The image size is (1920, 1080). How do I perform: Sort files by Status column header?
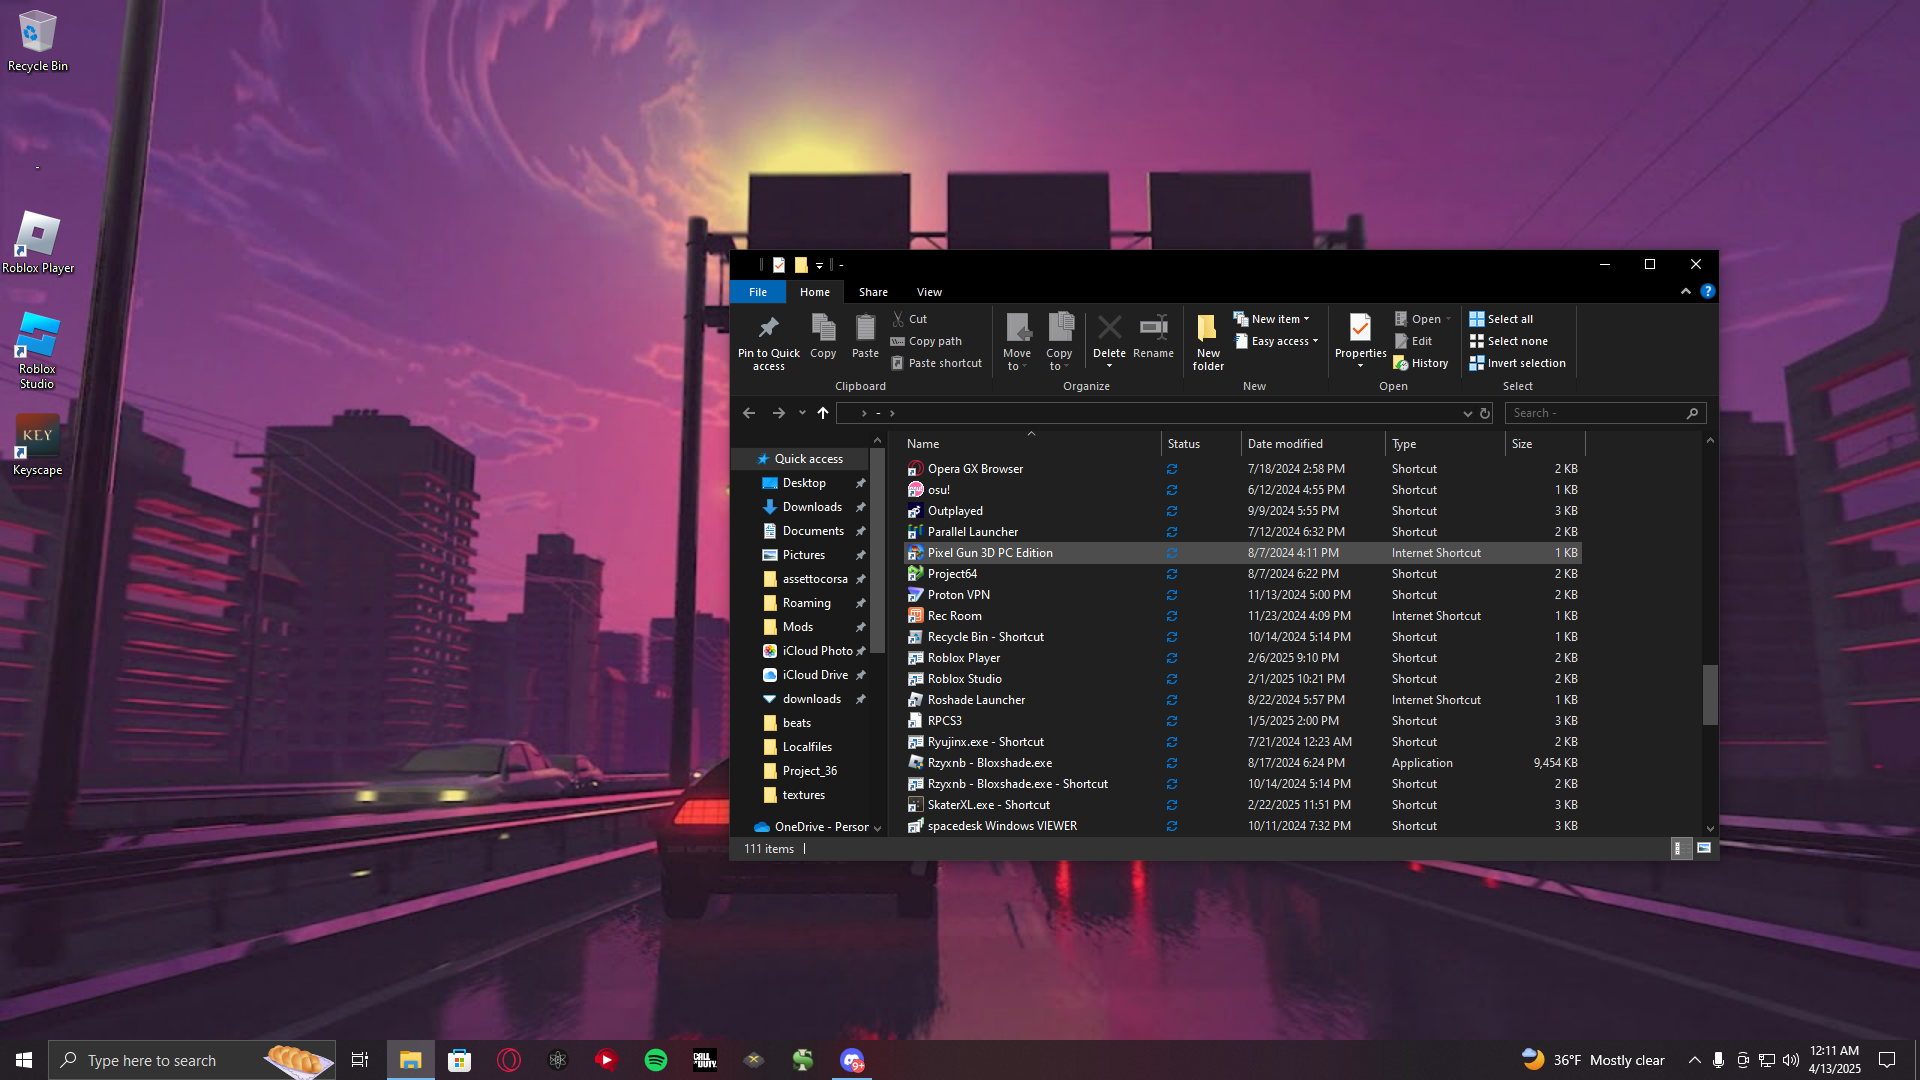click(1201, 444)
